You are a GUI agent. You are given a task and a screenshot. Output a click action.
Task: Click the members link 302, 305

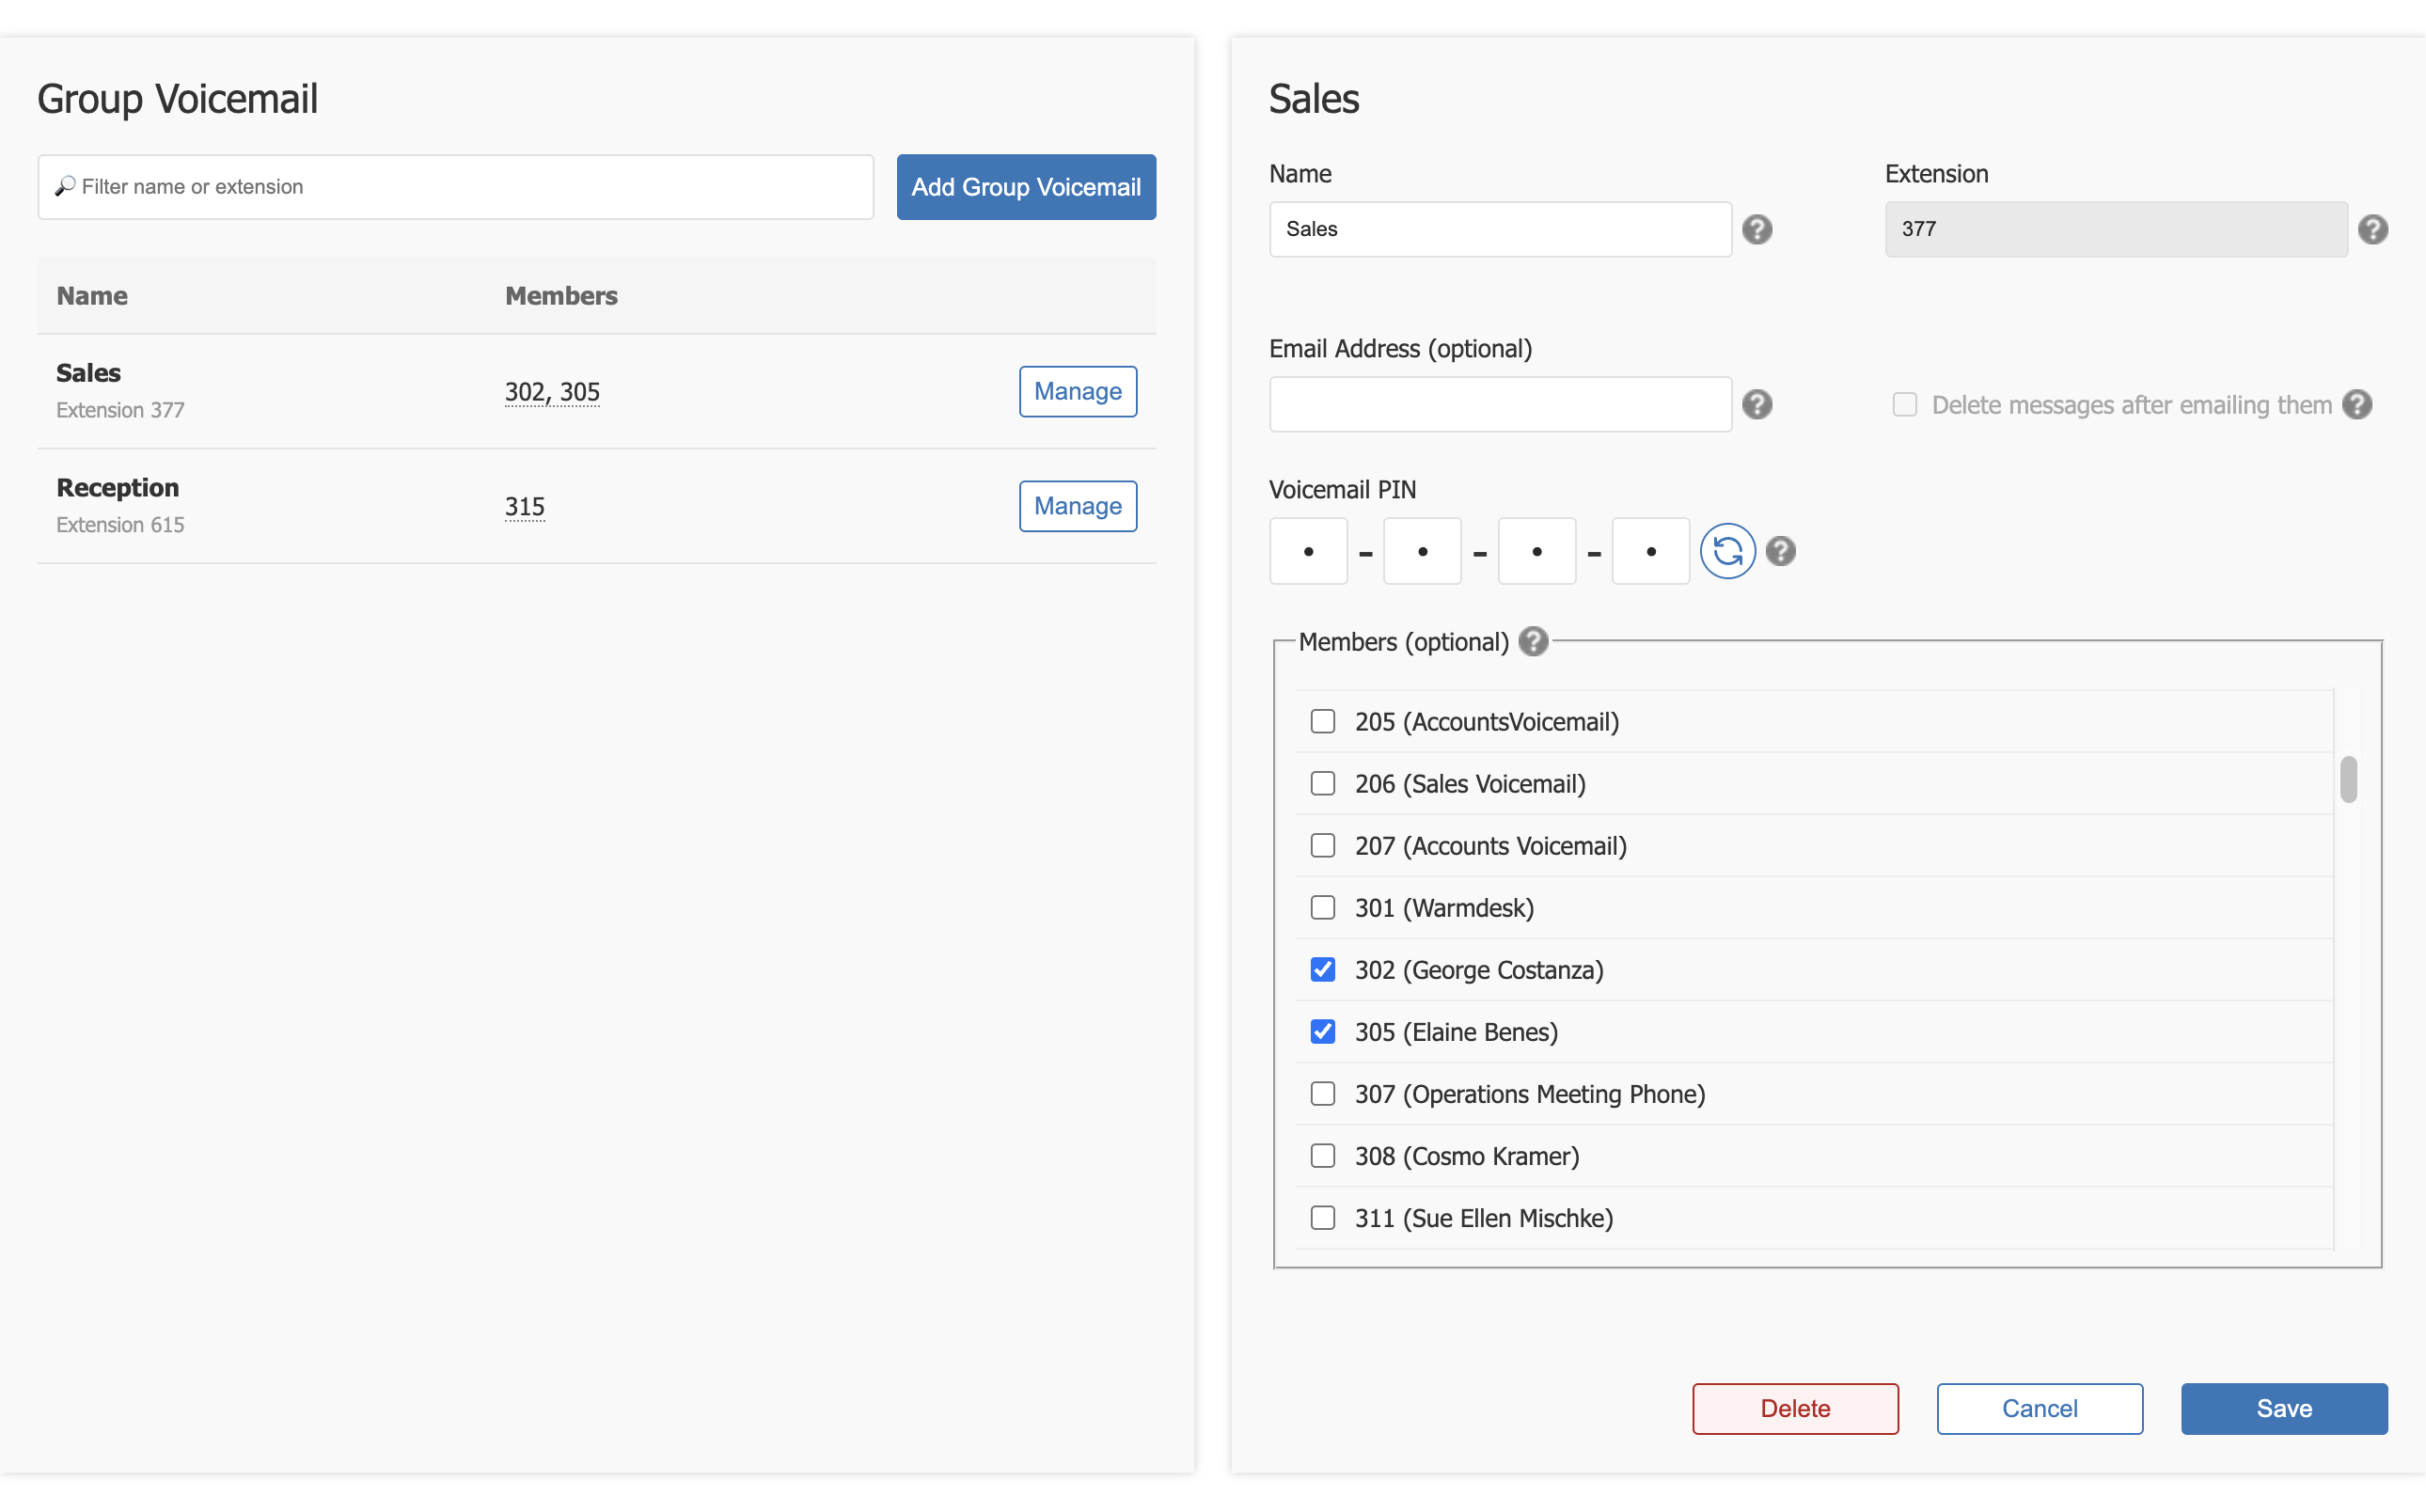(x=552, y=392)
